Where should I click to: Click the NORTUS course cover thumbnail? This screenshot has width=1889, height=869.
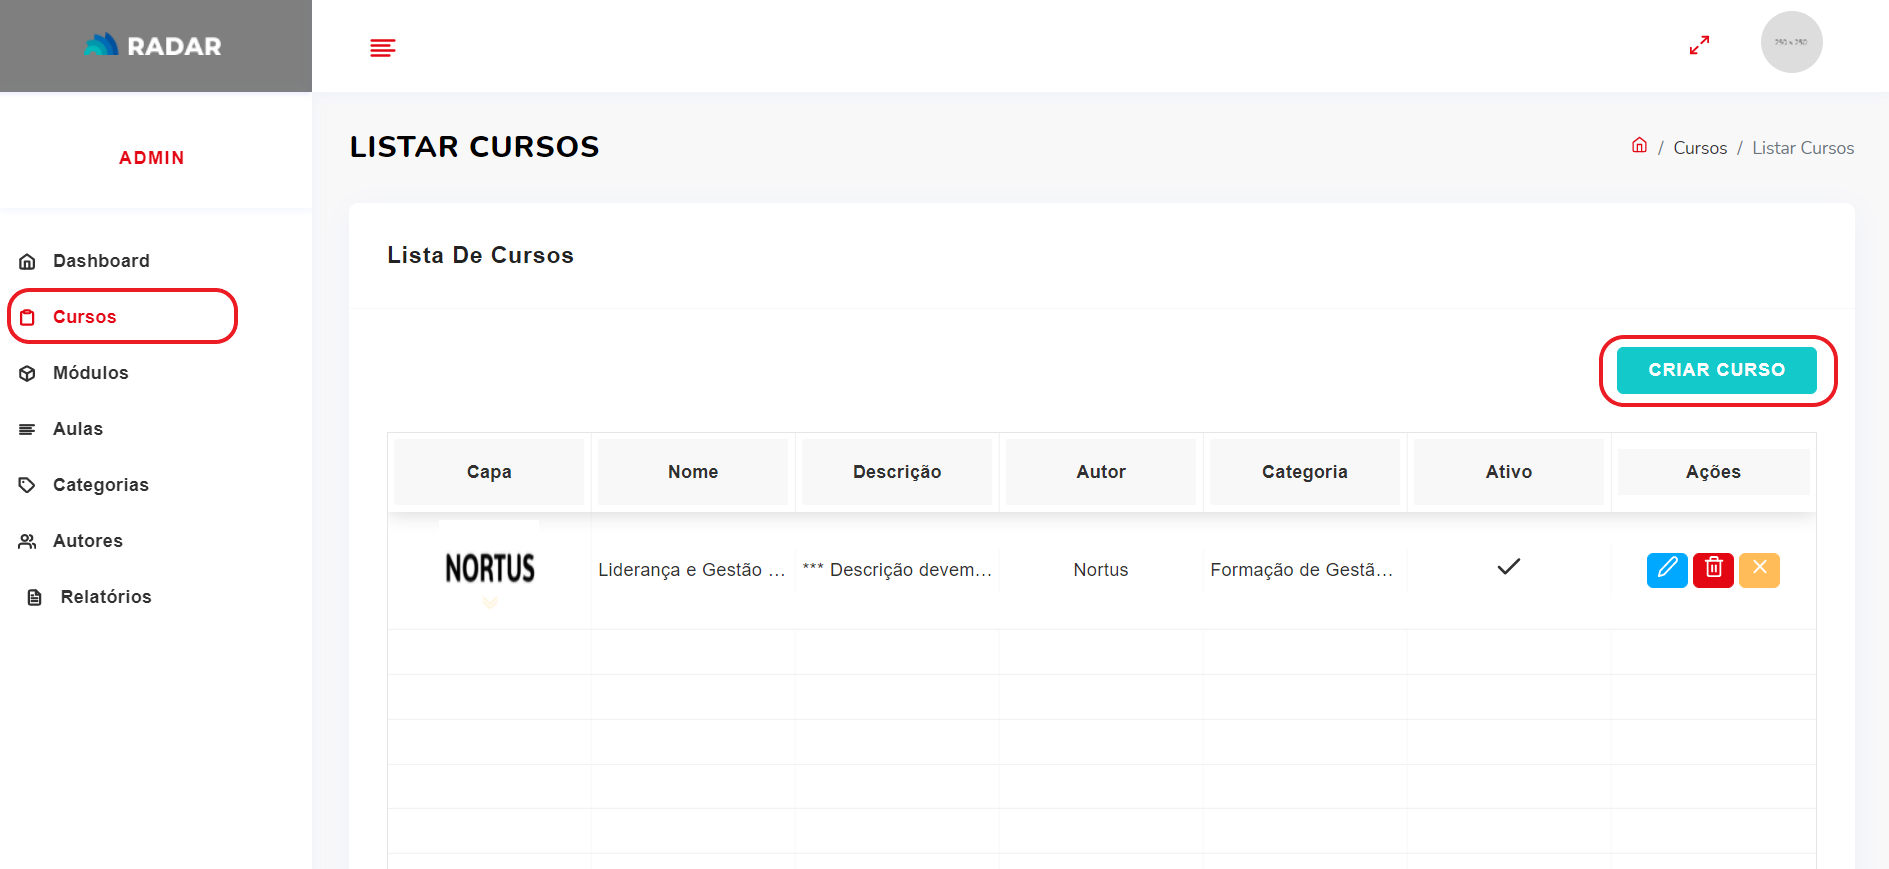coord(489,568)
